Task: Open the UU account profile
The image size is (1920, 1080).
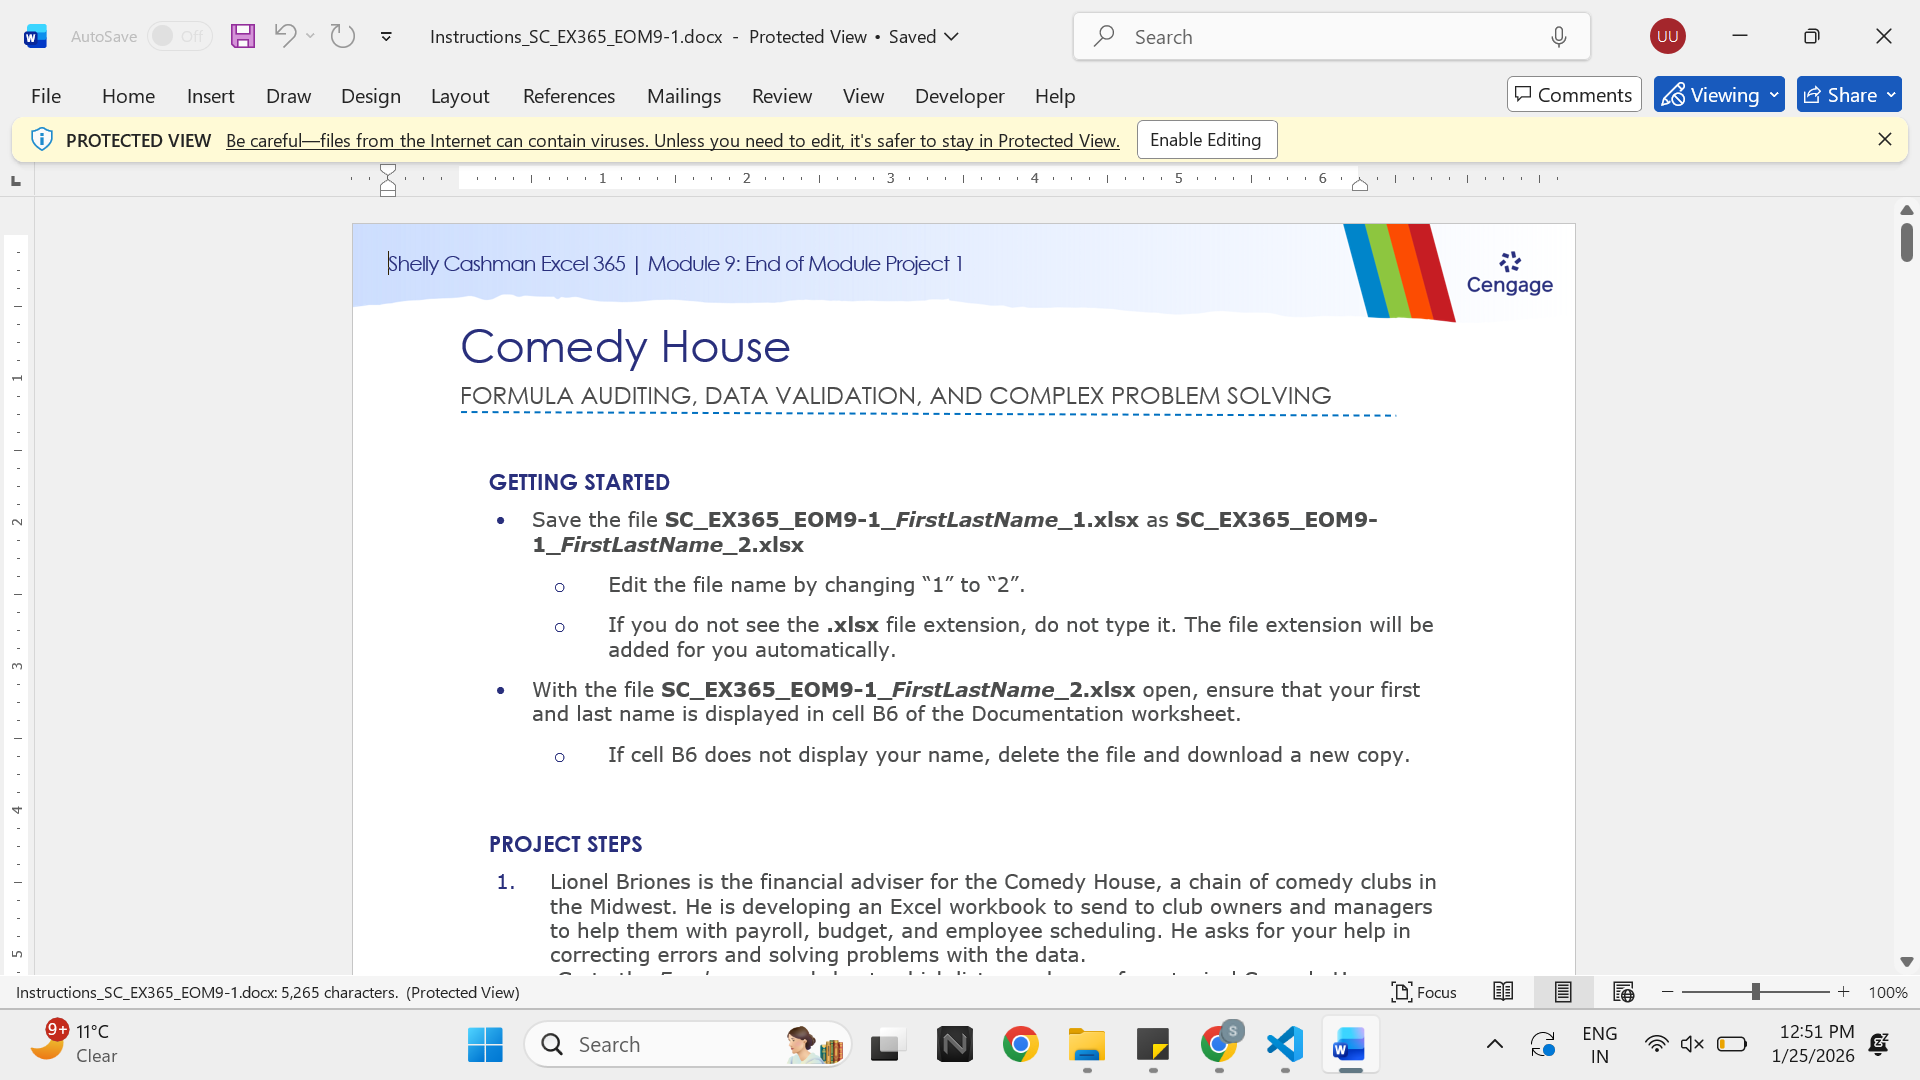Action: point(1668,36)
